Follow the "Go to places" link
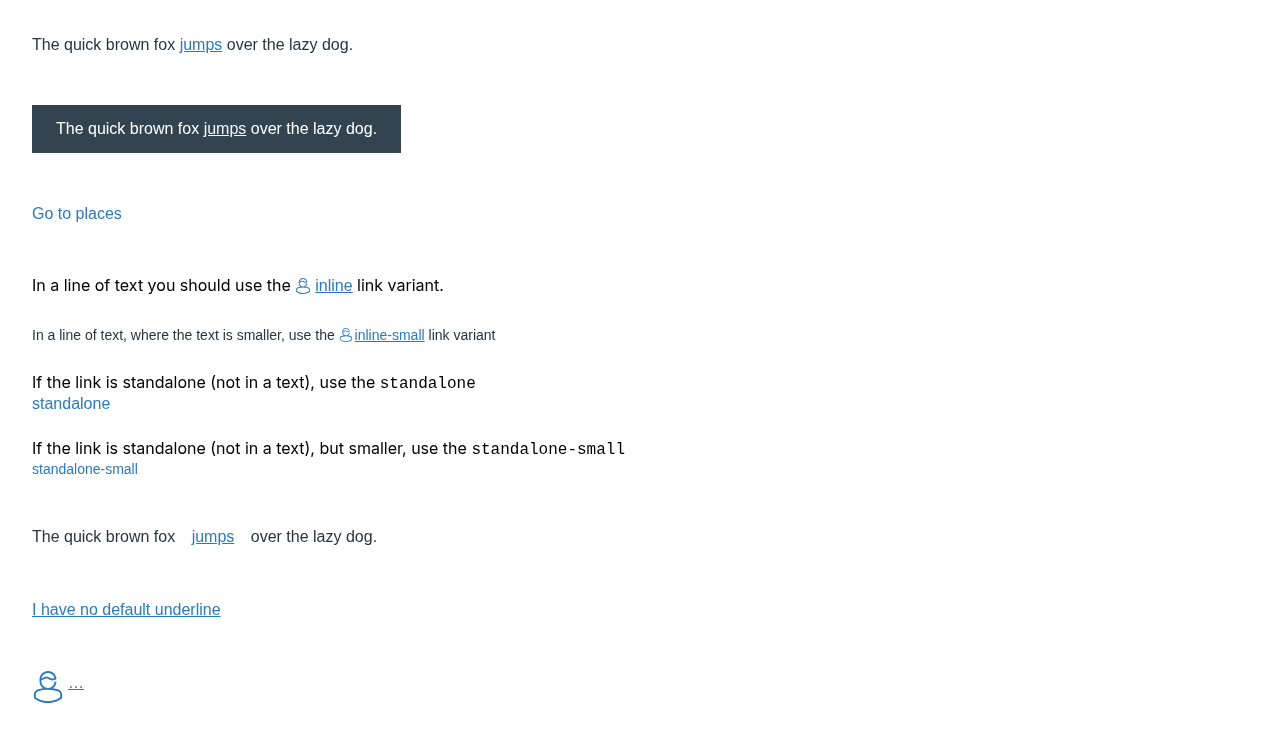This screenshot has width=1280, height=735. pos(77,214)
